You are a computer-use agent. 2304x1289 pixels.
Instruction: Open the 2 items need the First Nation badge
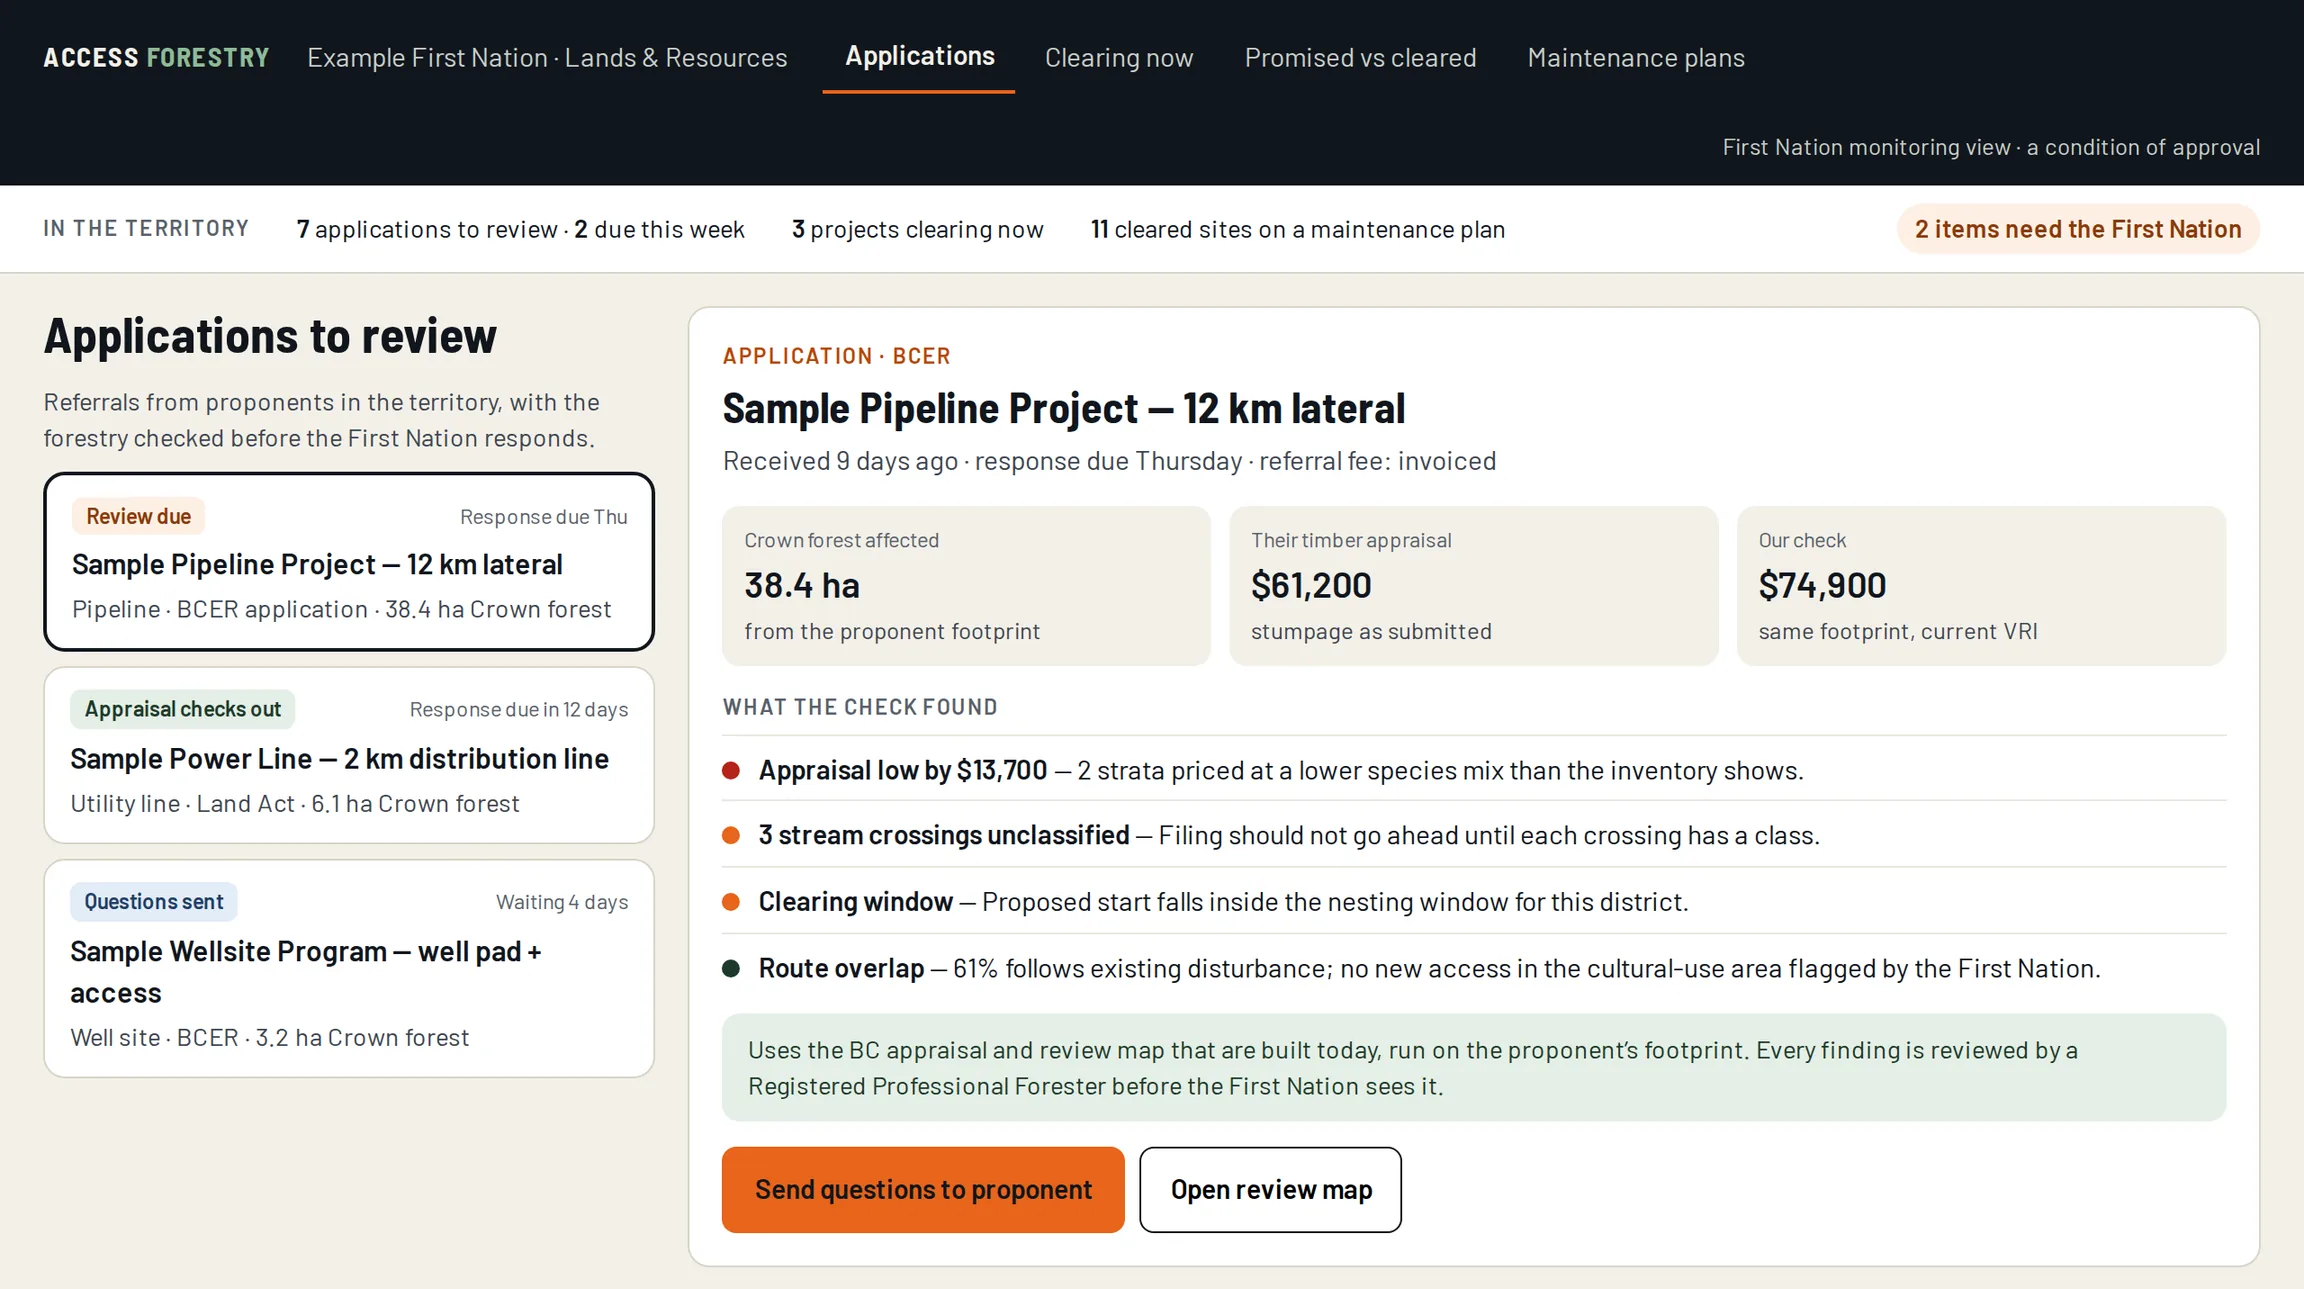(2077, 229)
